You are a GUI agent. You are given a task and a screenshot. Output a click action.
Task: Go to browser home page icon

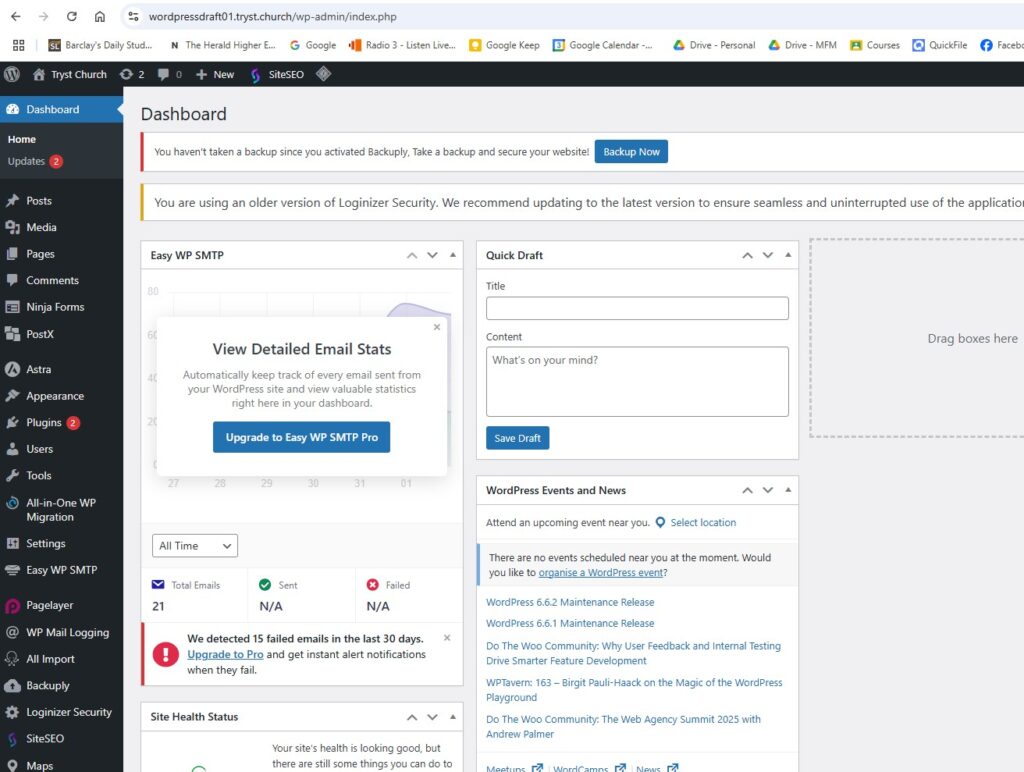point(100,16)
